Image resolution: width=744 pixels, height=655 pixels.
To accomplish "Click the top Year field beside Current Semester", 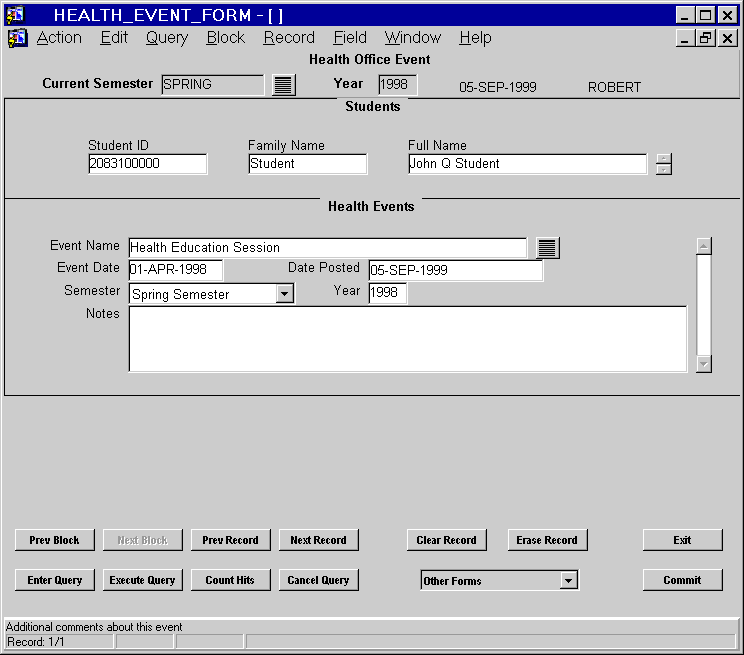I will [x=398, y=84].
